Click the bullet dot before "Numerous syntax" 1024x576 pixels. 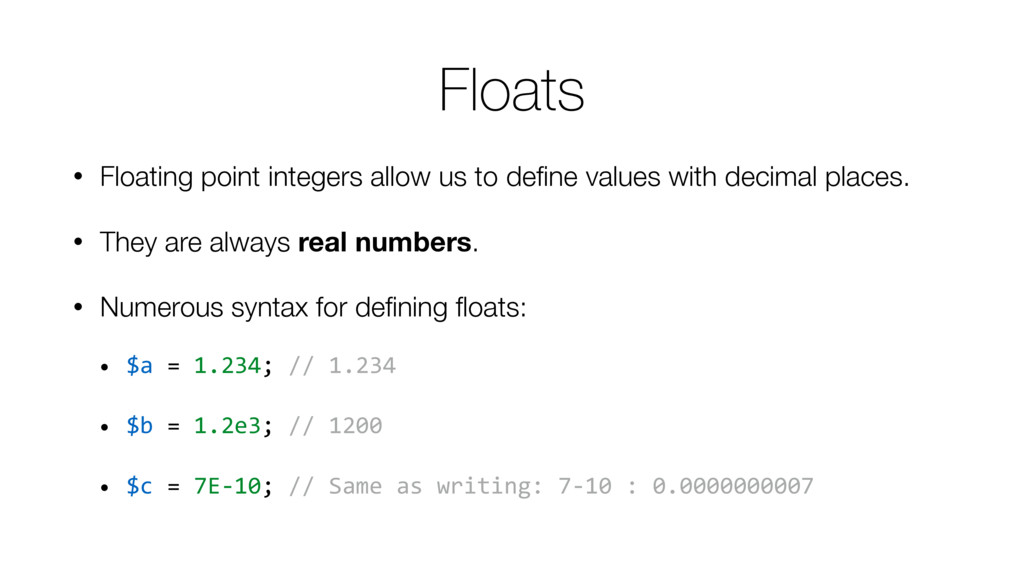coord(78,307)
